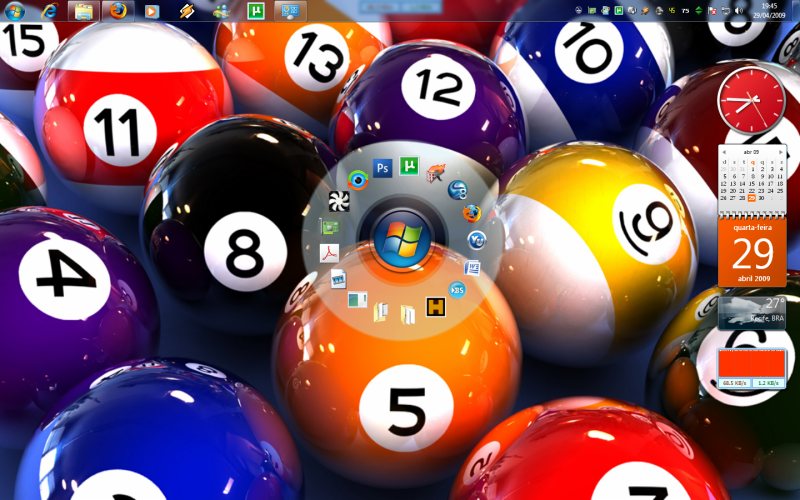Launch Adobe Reader from the circle dock
Screen dimensions: 800x500
tap(330, 253)
